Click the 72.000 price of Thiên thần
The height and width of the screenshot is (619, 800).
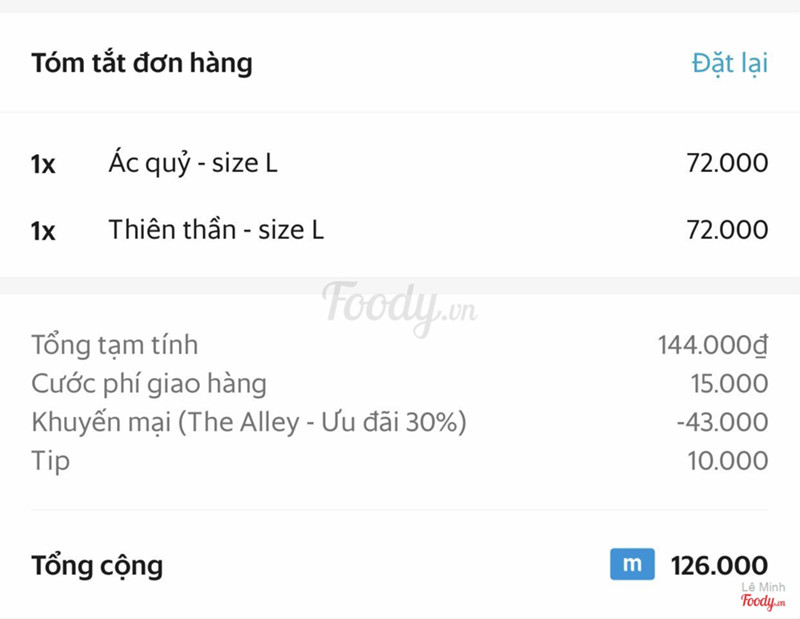(727, 230)
